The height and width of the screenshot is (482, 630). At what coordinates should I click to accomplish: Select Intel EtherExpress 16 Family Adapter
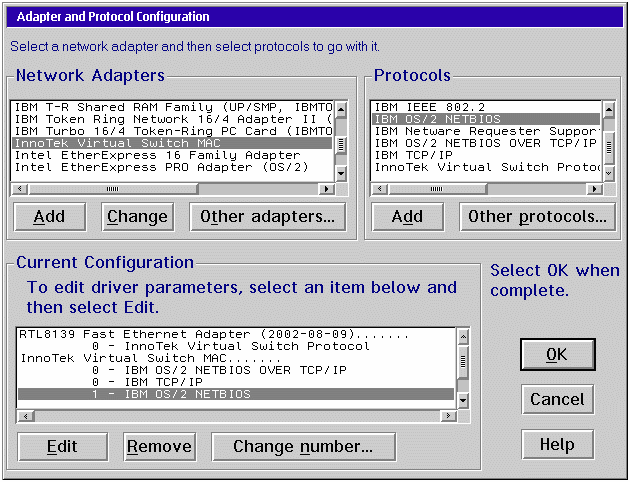172,155
